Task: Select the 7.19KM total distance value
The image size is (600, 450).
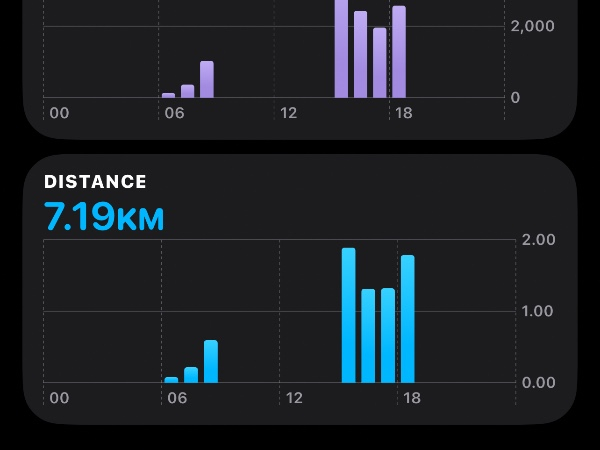Action: [103, 217]
